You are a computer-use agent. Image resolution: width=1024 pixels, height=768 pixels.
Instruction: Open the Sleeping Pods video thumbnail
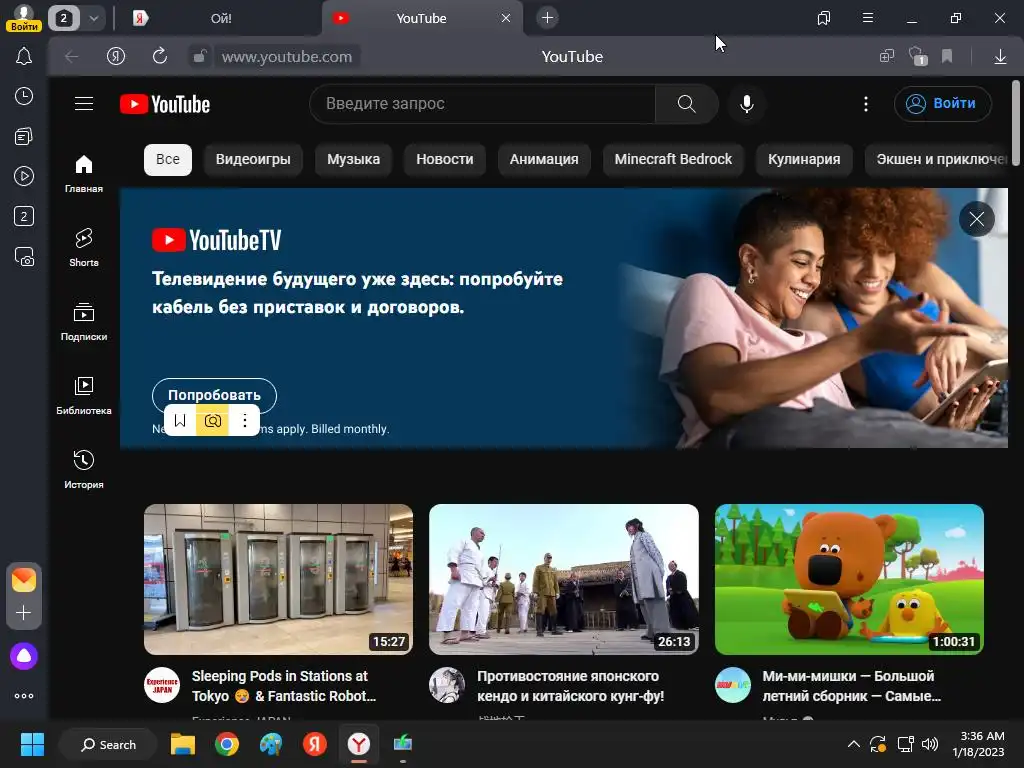(278, 579)
